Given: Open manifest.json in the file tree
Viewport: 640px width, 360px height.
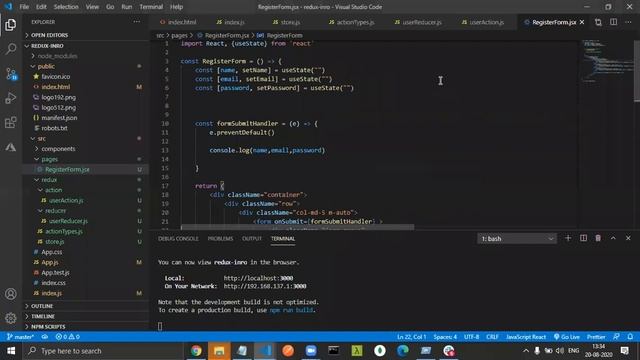Looking at the screenshot, I should point(86,118).
